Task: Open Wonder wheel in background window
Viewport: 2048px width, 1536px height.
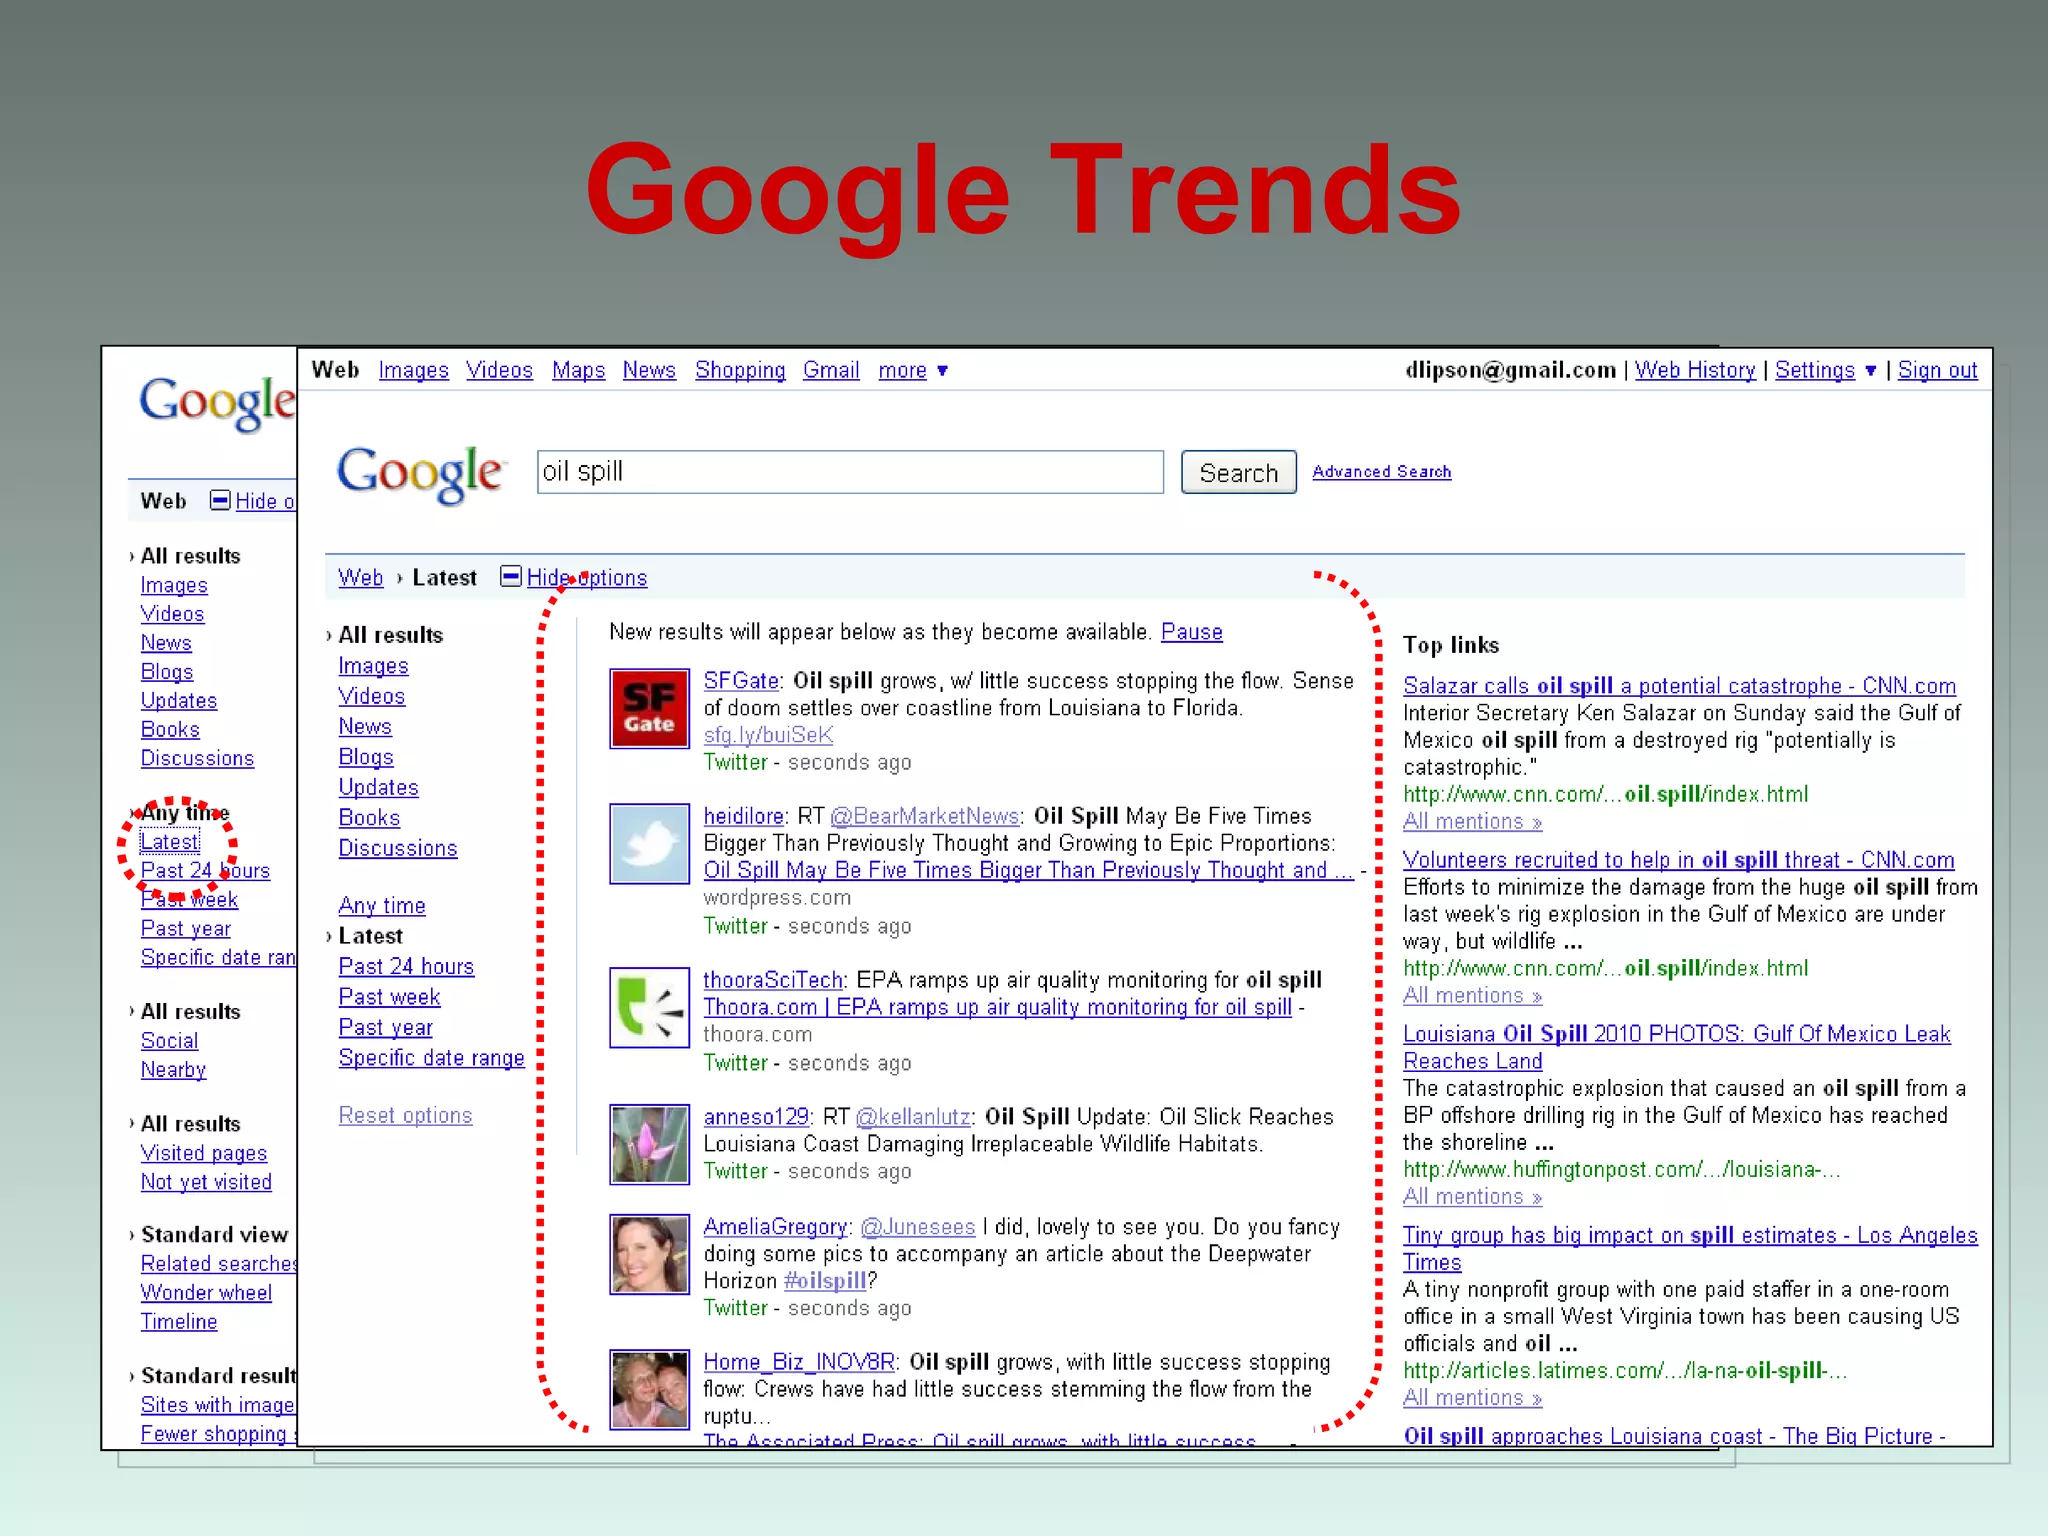Action: click(205, 1293)
